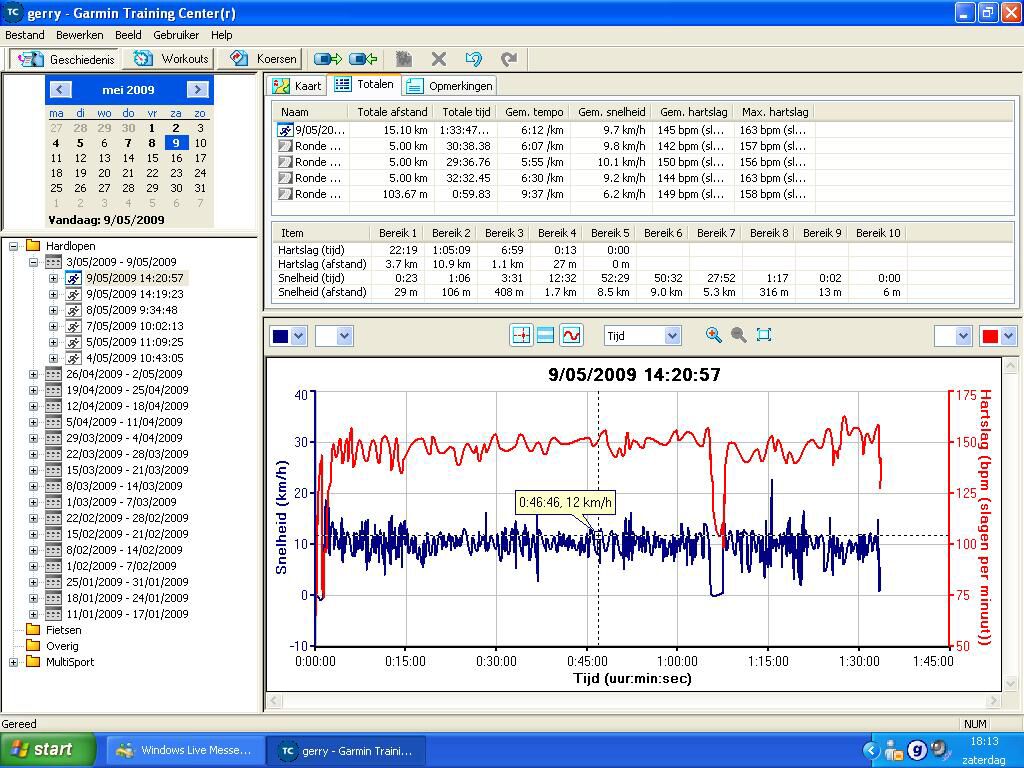Image resolution: width=1024 pixels, height=768 pixels.
Task: Open the Geschiedenis view
Action: [65, 59]
